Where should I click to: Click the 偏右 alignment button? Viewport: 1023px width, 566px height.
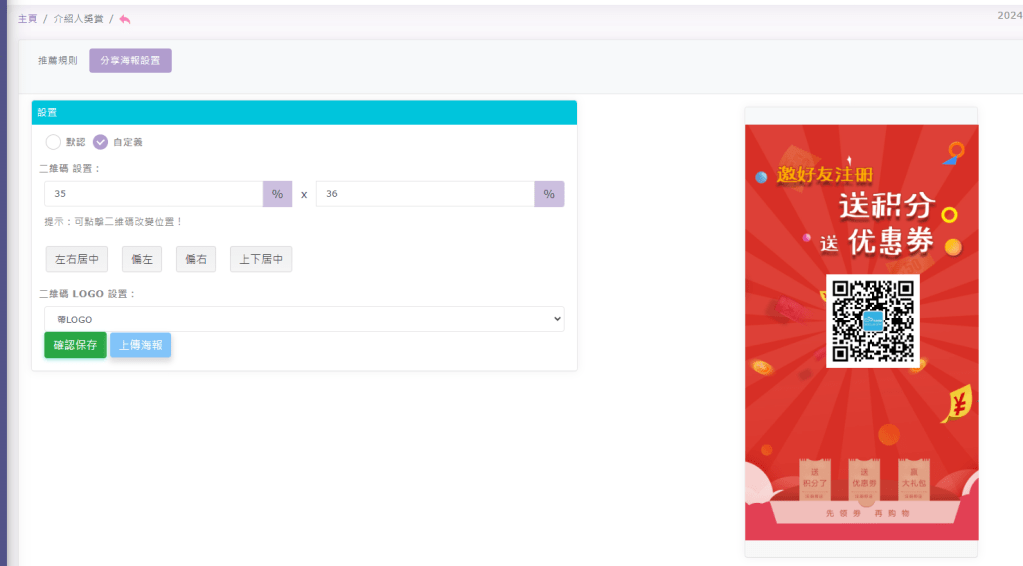[196, 259]
